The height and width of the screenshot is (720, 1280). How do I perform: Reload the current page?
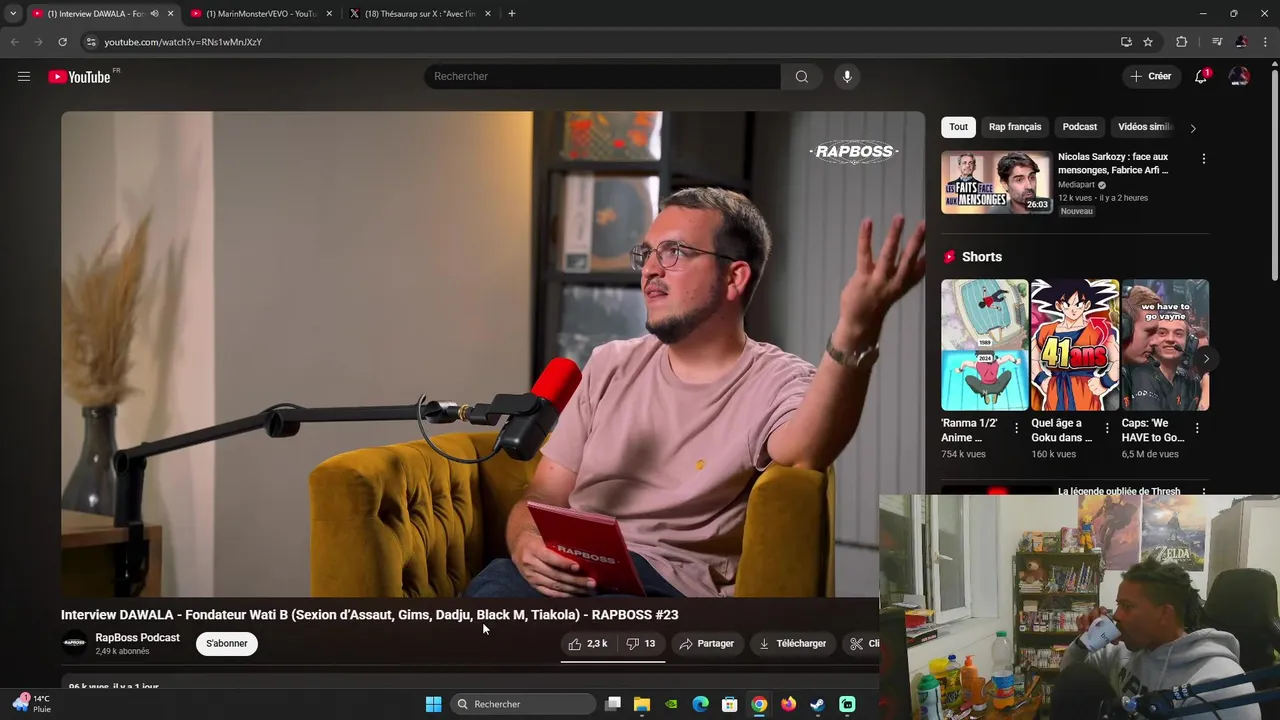(x=62, y=42)
